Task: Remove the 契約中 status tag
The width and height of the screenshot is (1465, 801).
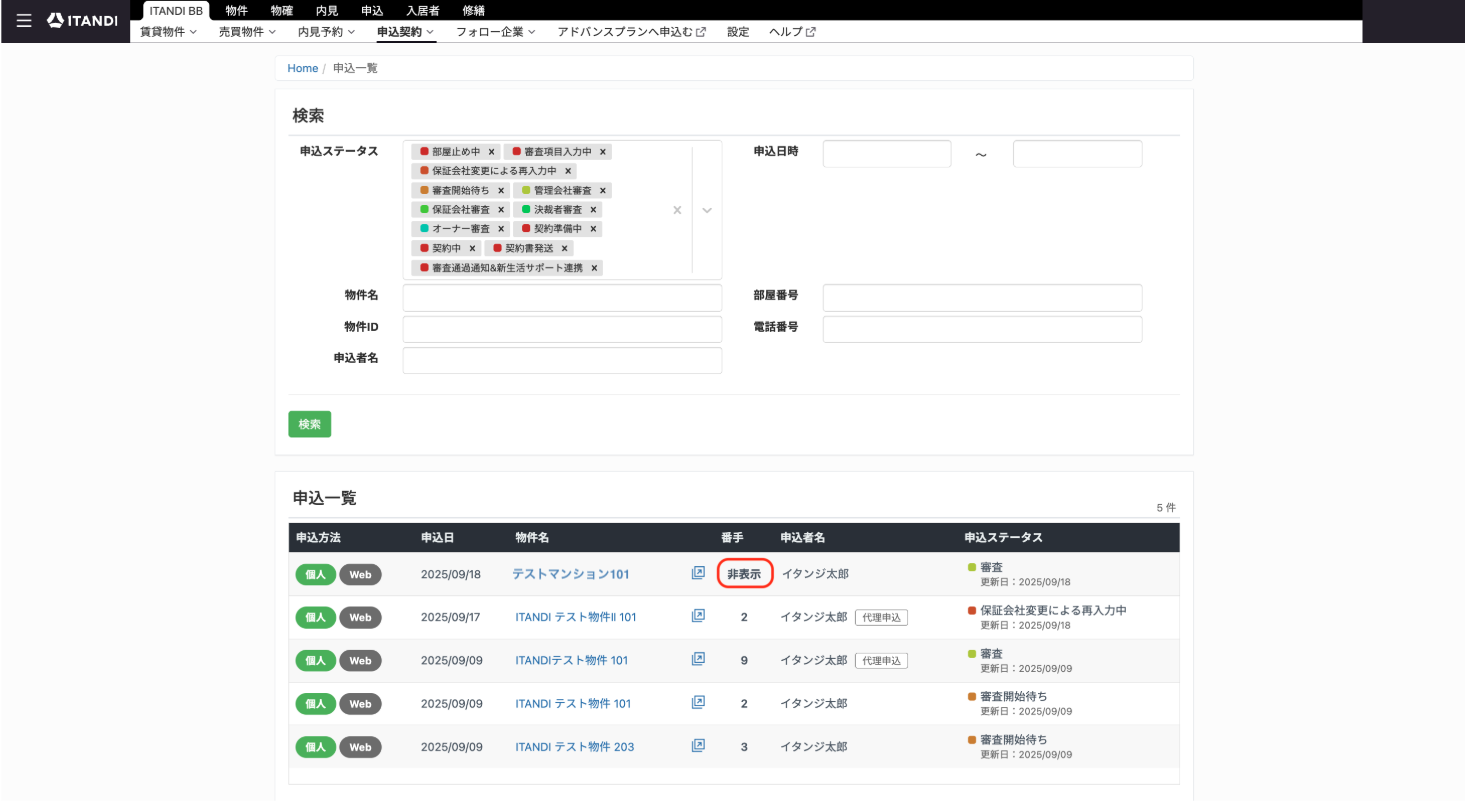Action: click(x=473, y=248)
